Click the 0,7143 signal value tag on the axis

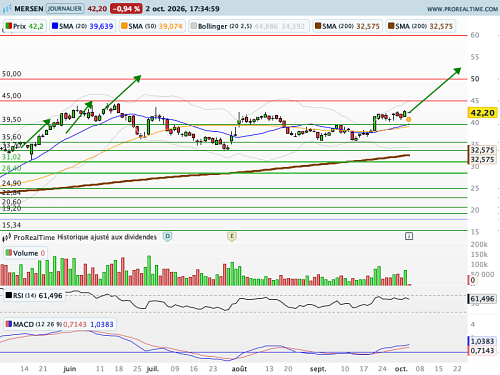[x=482, y=351]
